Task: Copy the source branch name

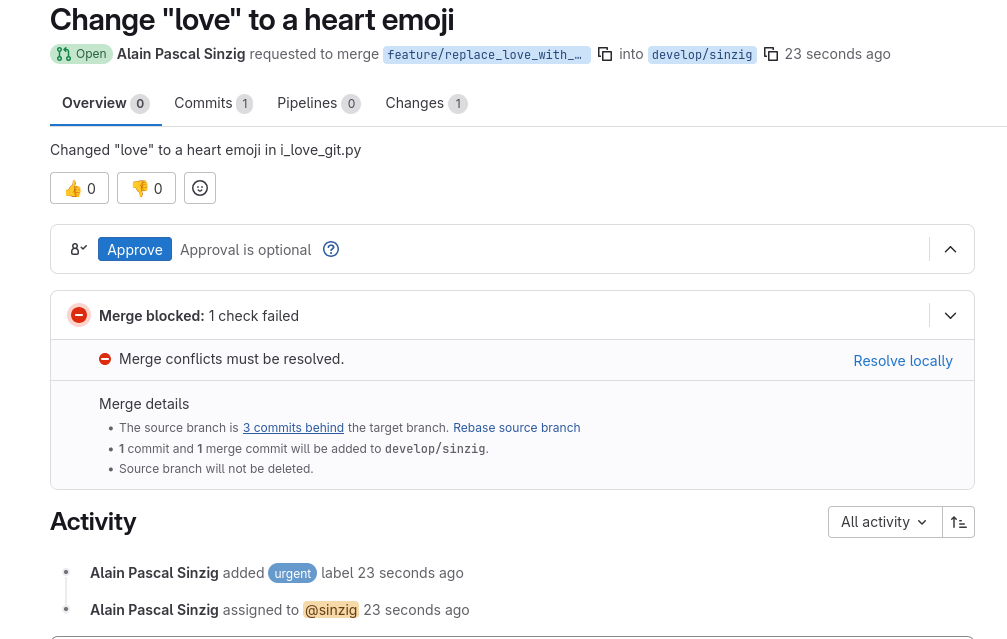Action: (604, 54)
